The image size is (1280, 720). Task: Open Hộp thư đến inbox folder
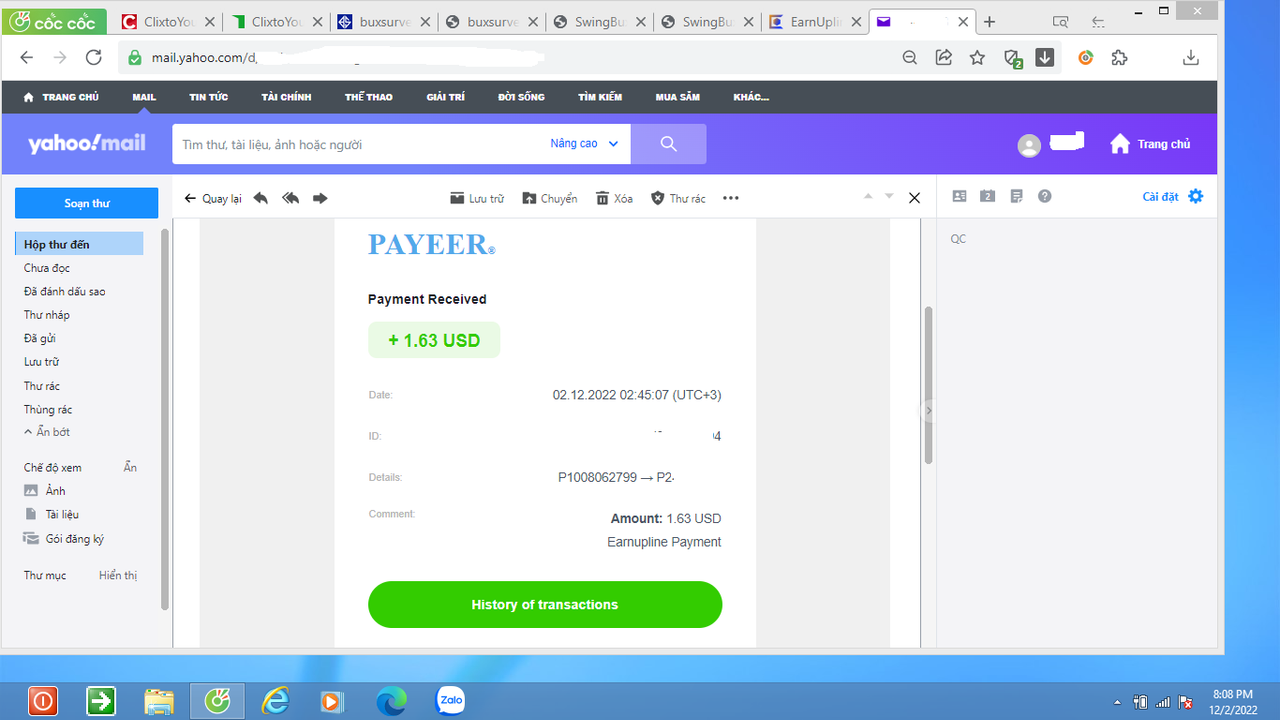pos(79,244)
